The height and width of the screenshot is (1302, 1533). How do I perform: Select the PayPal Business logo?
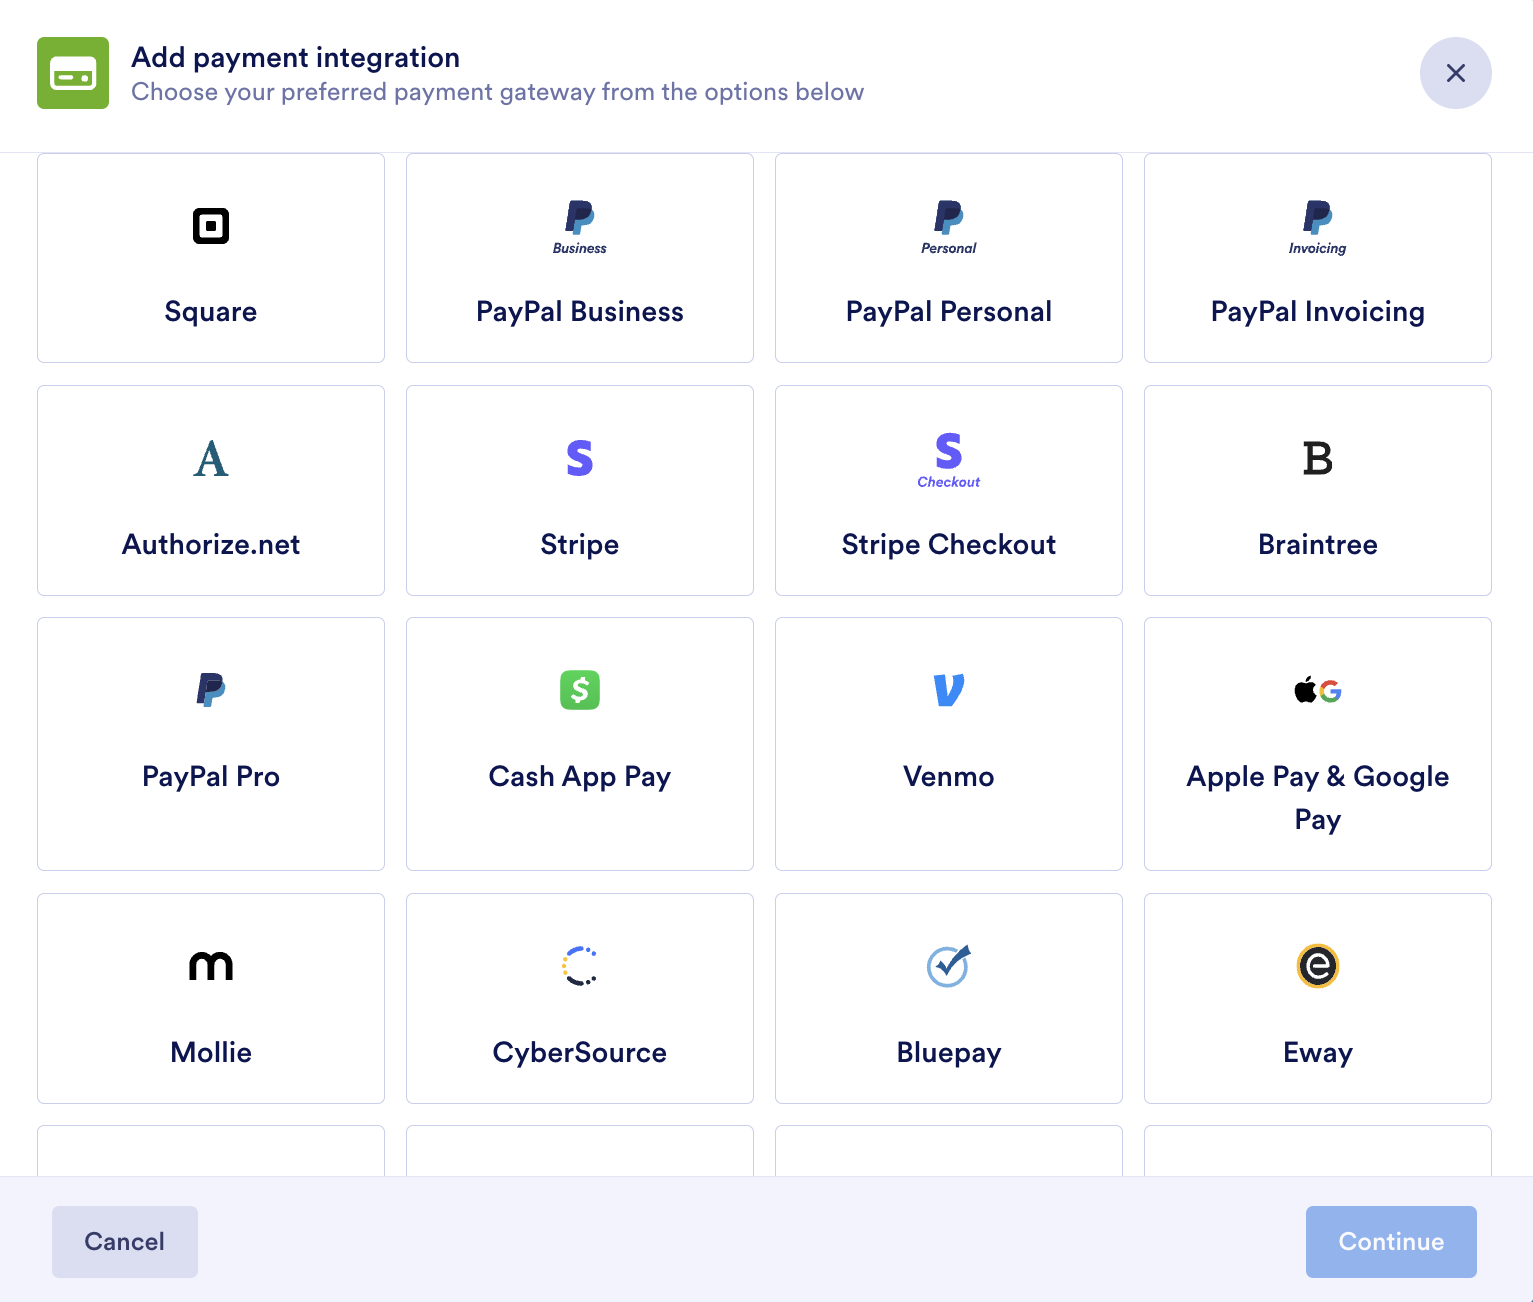580,227
